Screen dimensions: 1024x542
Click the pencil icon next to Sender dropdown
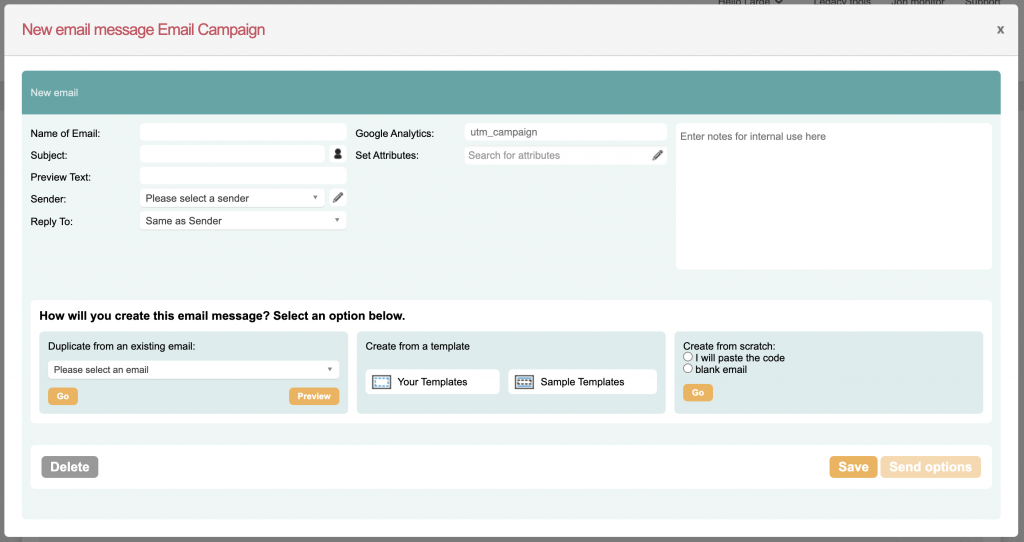pos(338,198)
